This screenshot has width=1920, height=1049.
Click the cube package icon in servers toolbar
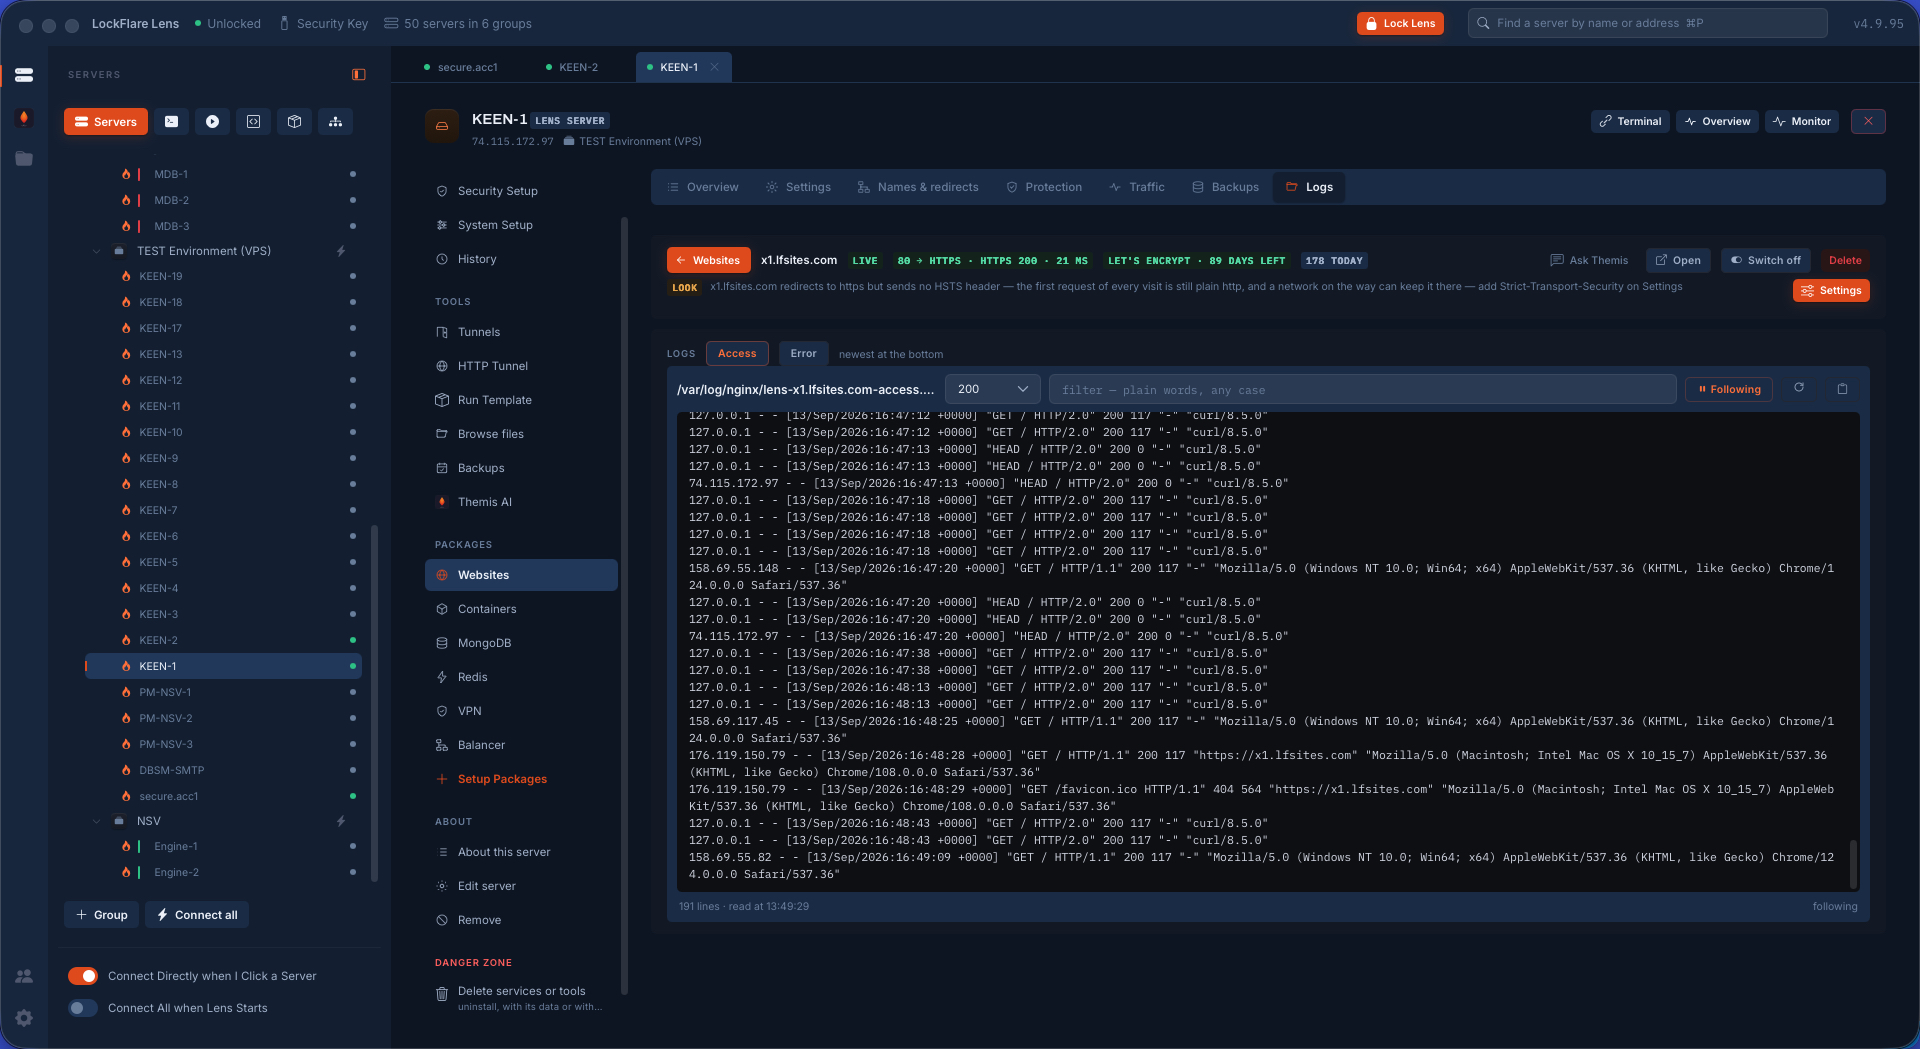294,122
